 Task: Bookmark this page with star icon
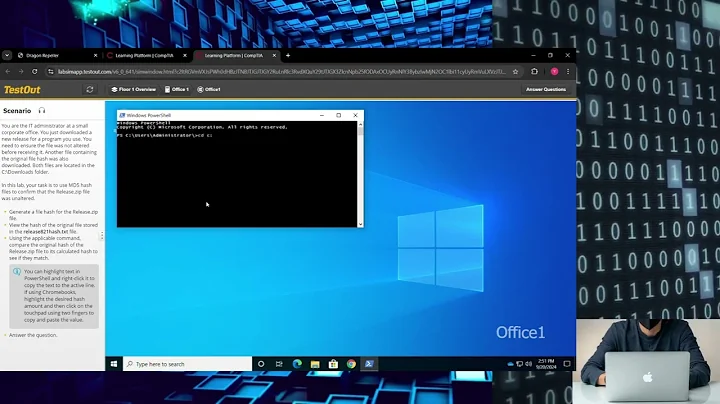pyautogui.click(x=516, y=72)
